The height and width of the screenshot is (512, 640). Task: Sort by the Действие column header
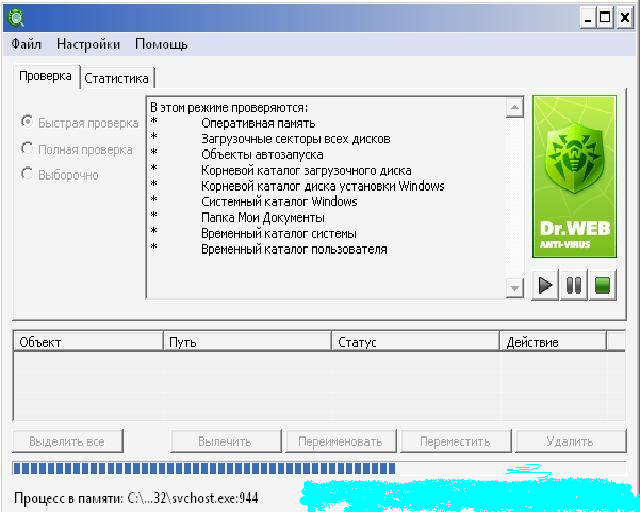(553, 342)
